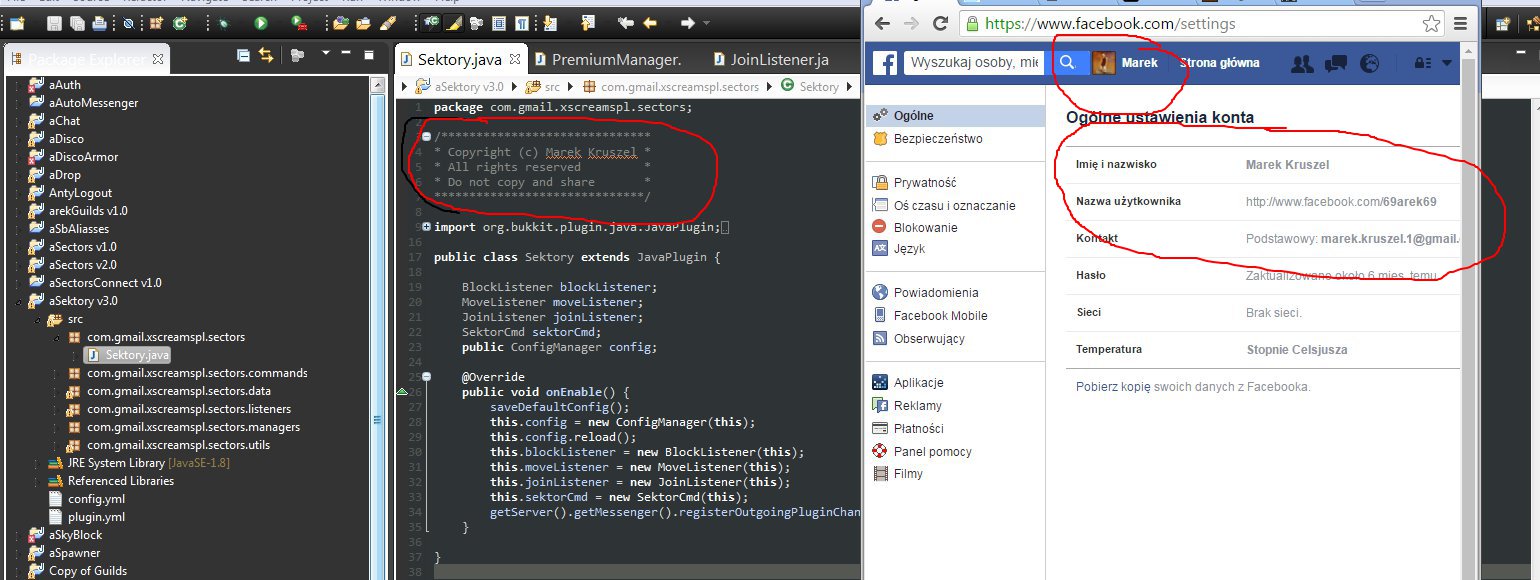Image resolution: width=1540 pixels, height=580 pixels.
Task: Open Facebook account dropdown arrow
Action: point(1446,63)
